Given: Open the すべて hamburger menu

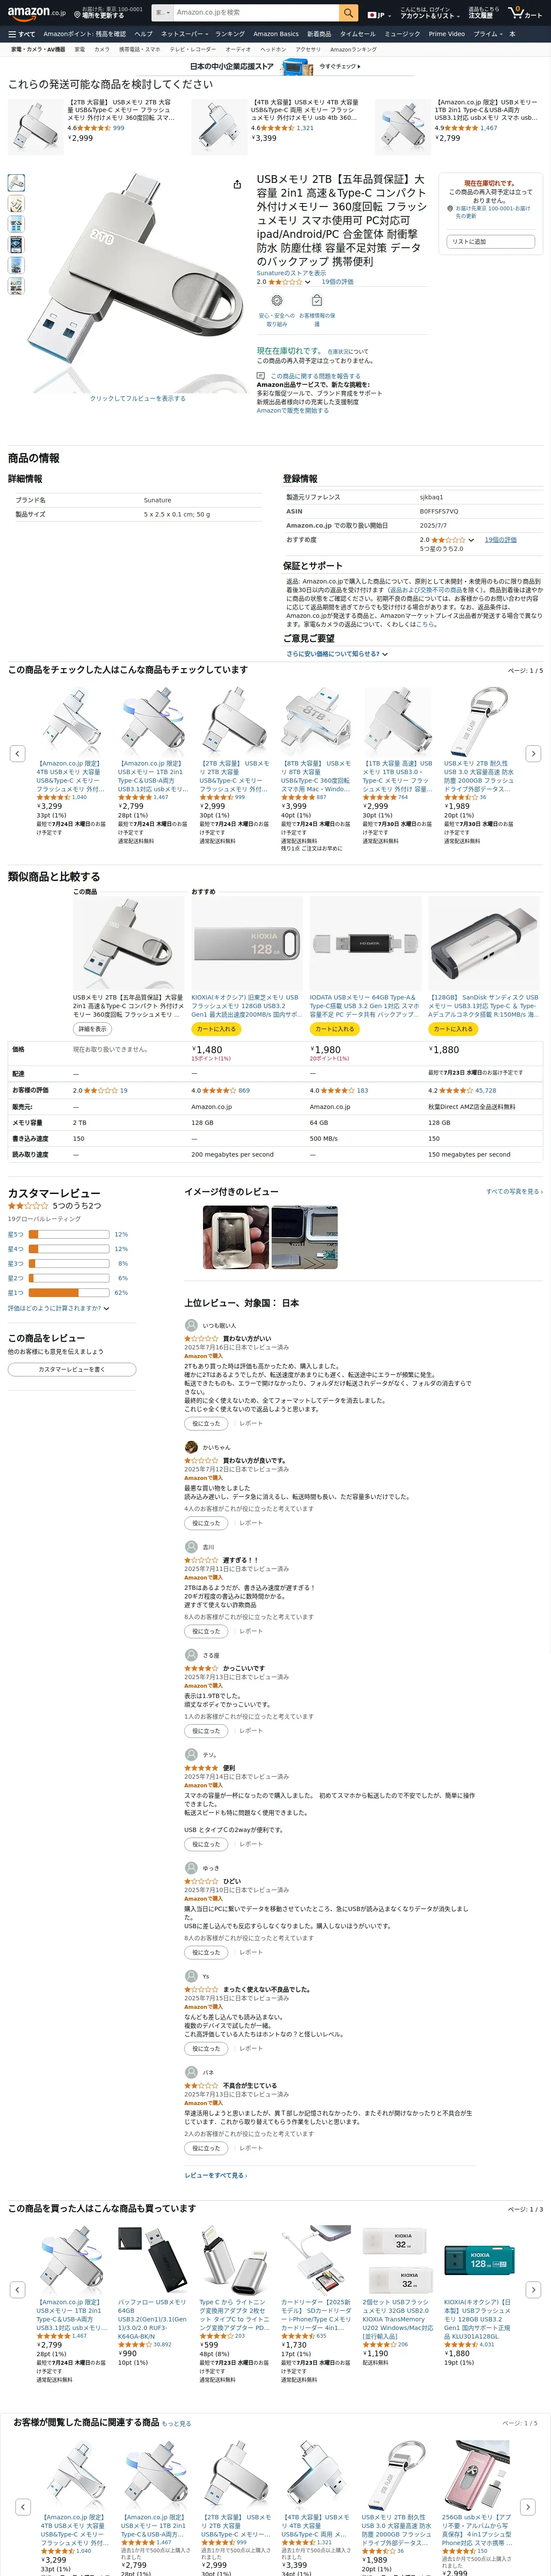Looking at the screenshot, I should point(21,34).
